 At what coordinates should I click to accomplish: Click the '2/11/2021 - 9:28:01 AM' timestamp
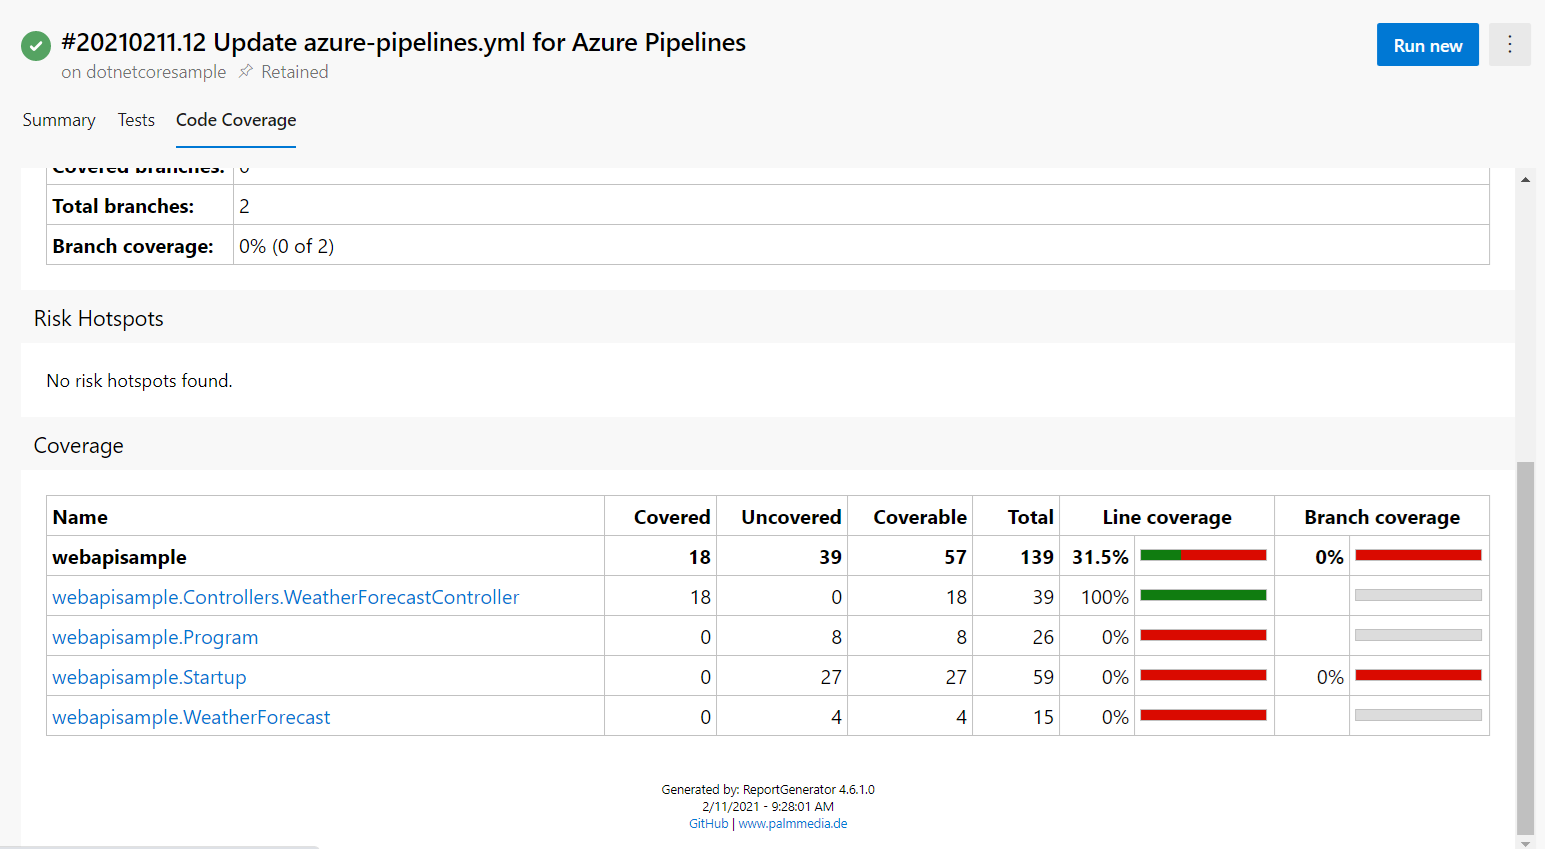click(768, 807)
